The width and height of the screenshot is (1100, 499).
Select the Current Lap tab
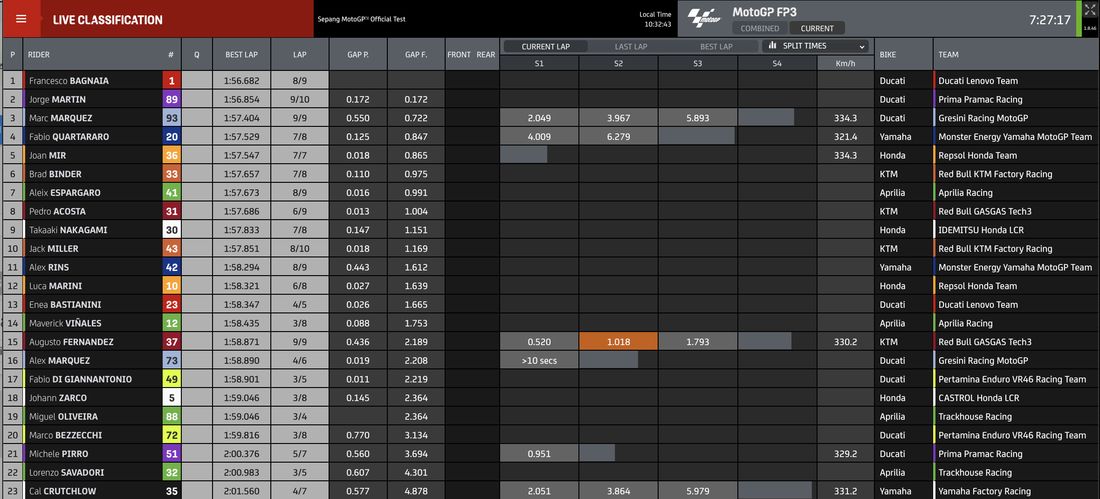point(545,46)
